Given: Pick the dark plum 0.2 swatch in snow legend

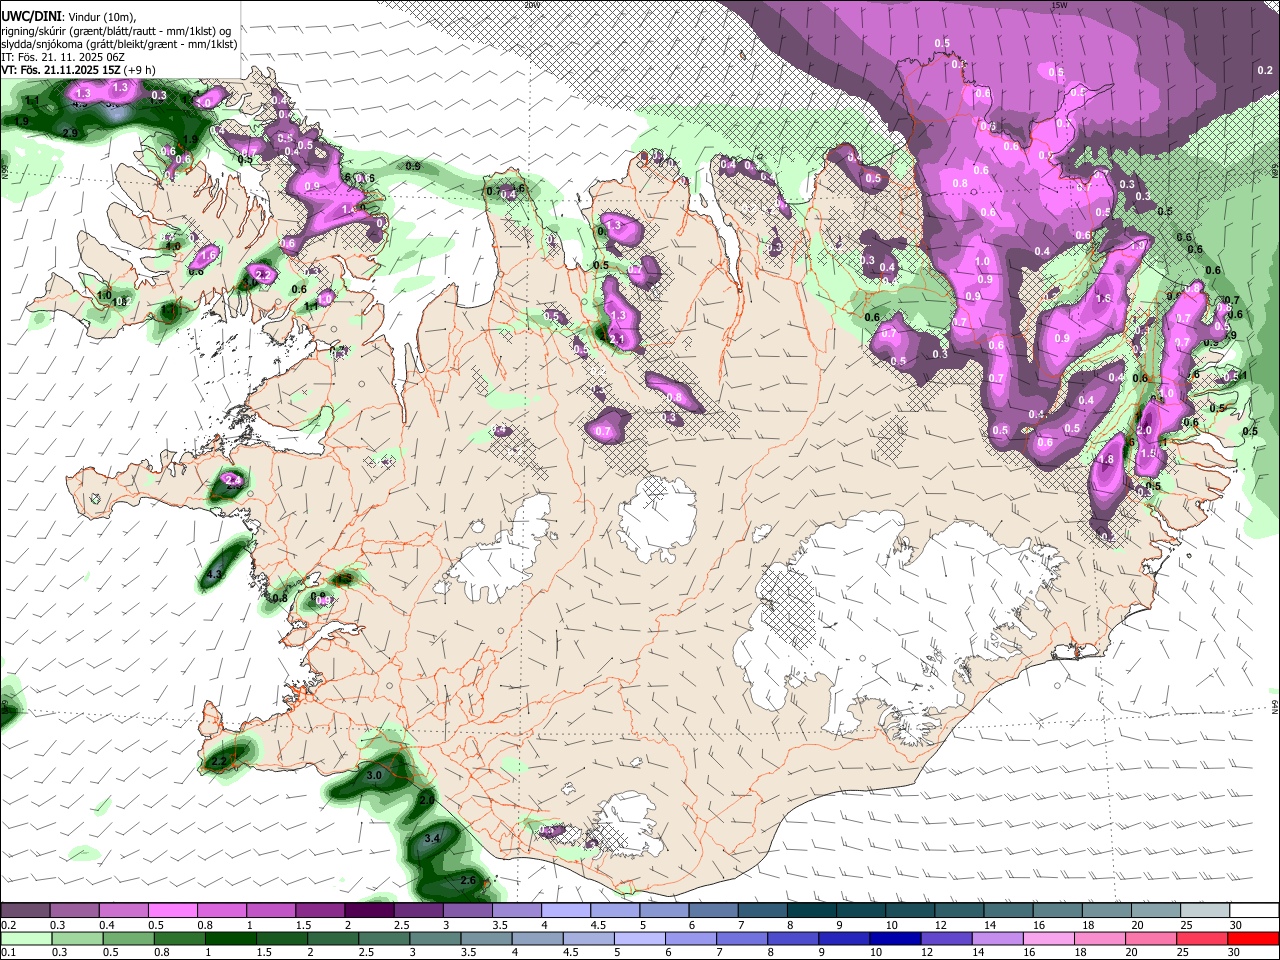Looking at the screenshot, I should tap(25, 911).
